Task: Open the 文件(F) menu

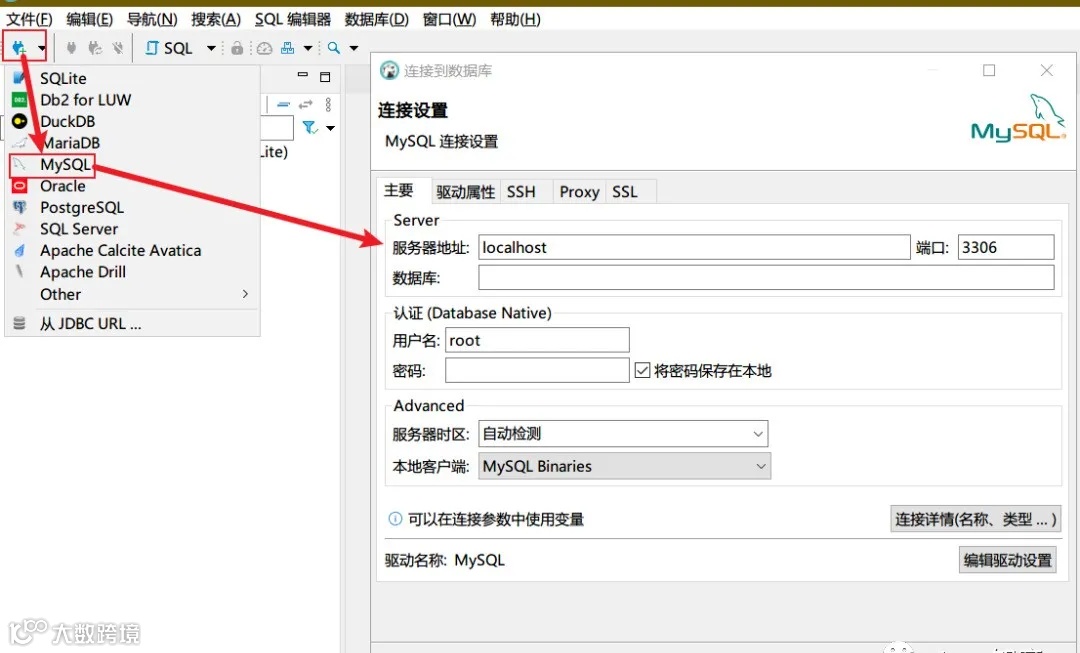Action: click(29, 19)
